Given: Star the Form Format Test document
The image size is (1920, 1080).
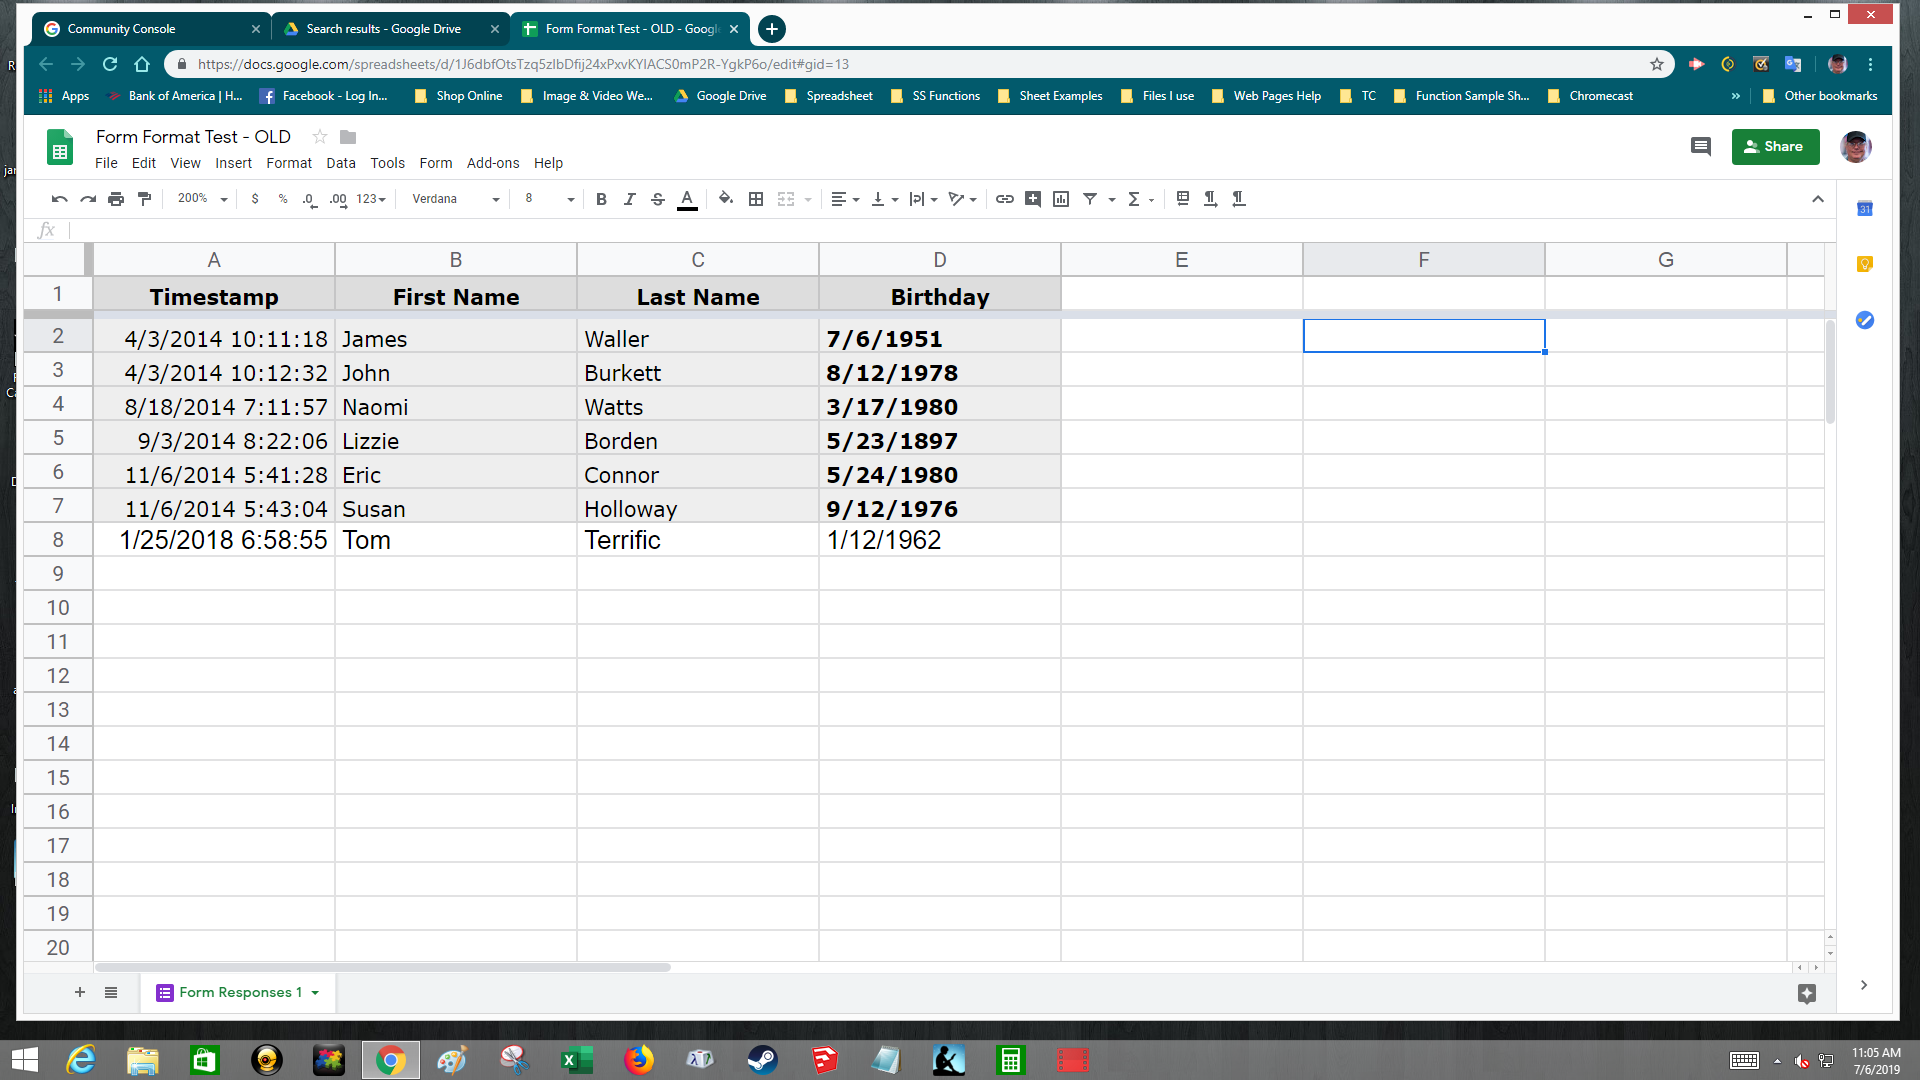Looking at the screenshot, I should (x=320, y=137).
